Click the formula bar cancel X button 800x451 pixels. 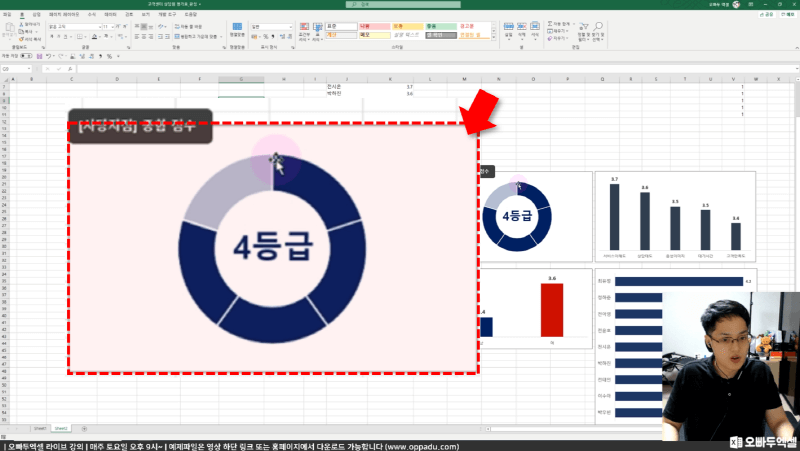tap(47, 69)
